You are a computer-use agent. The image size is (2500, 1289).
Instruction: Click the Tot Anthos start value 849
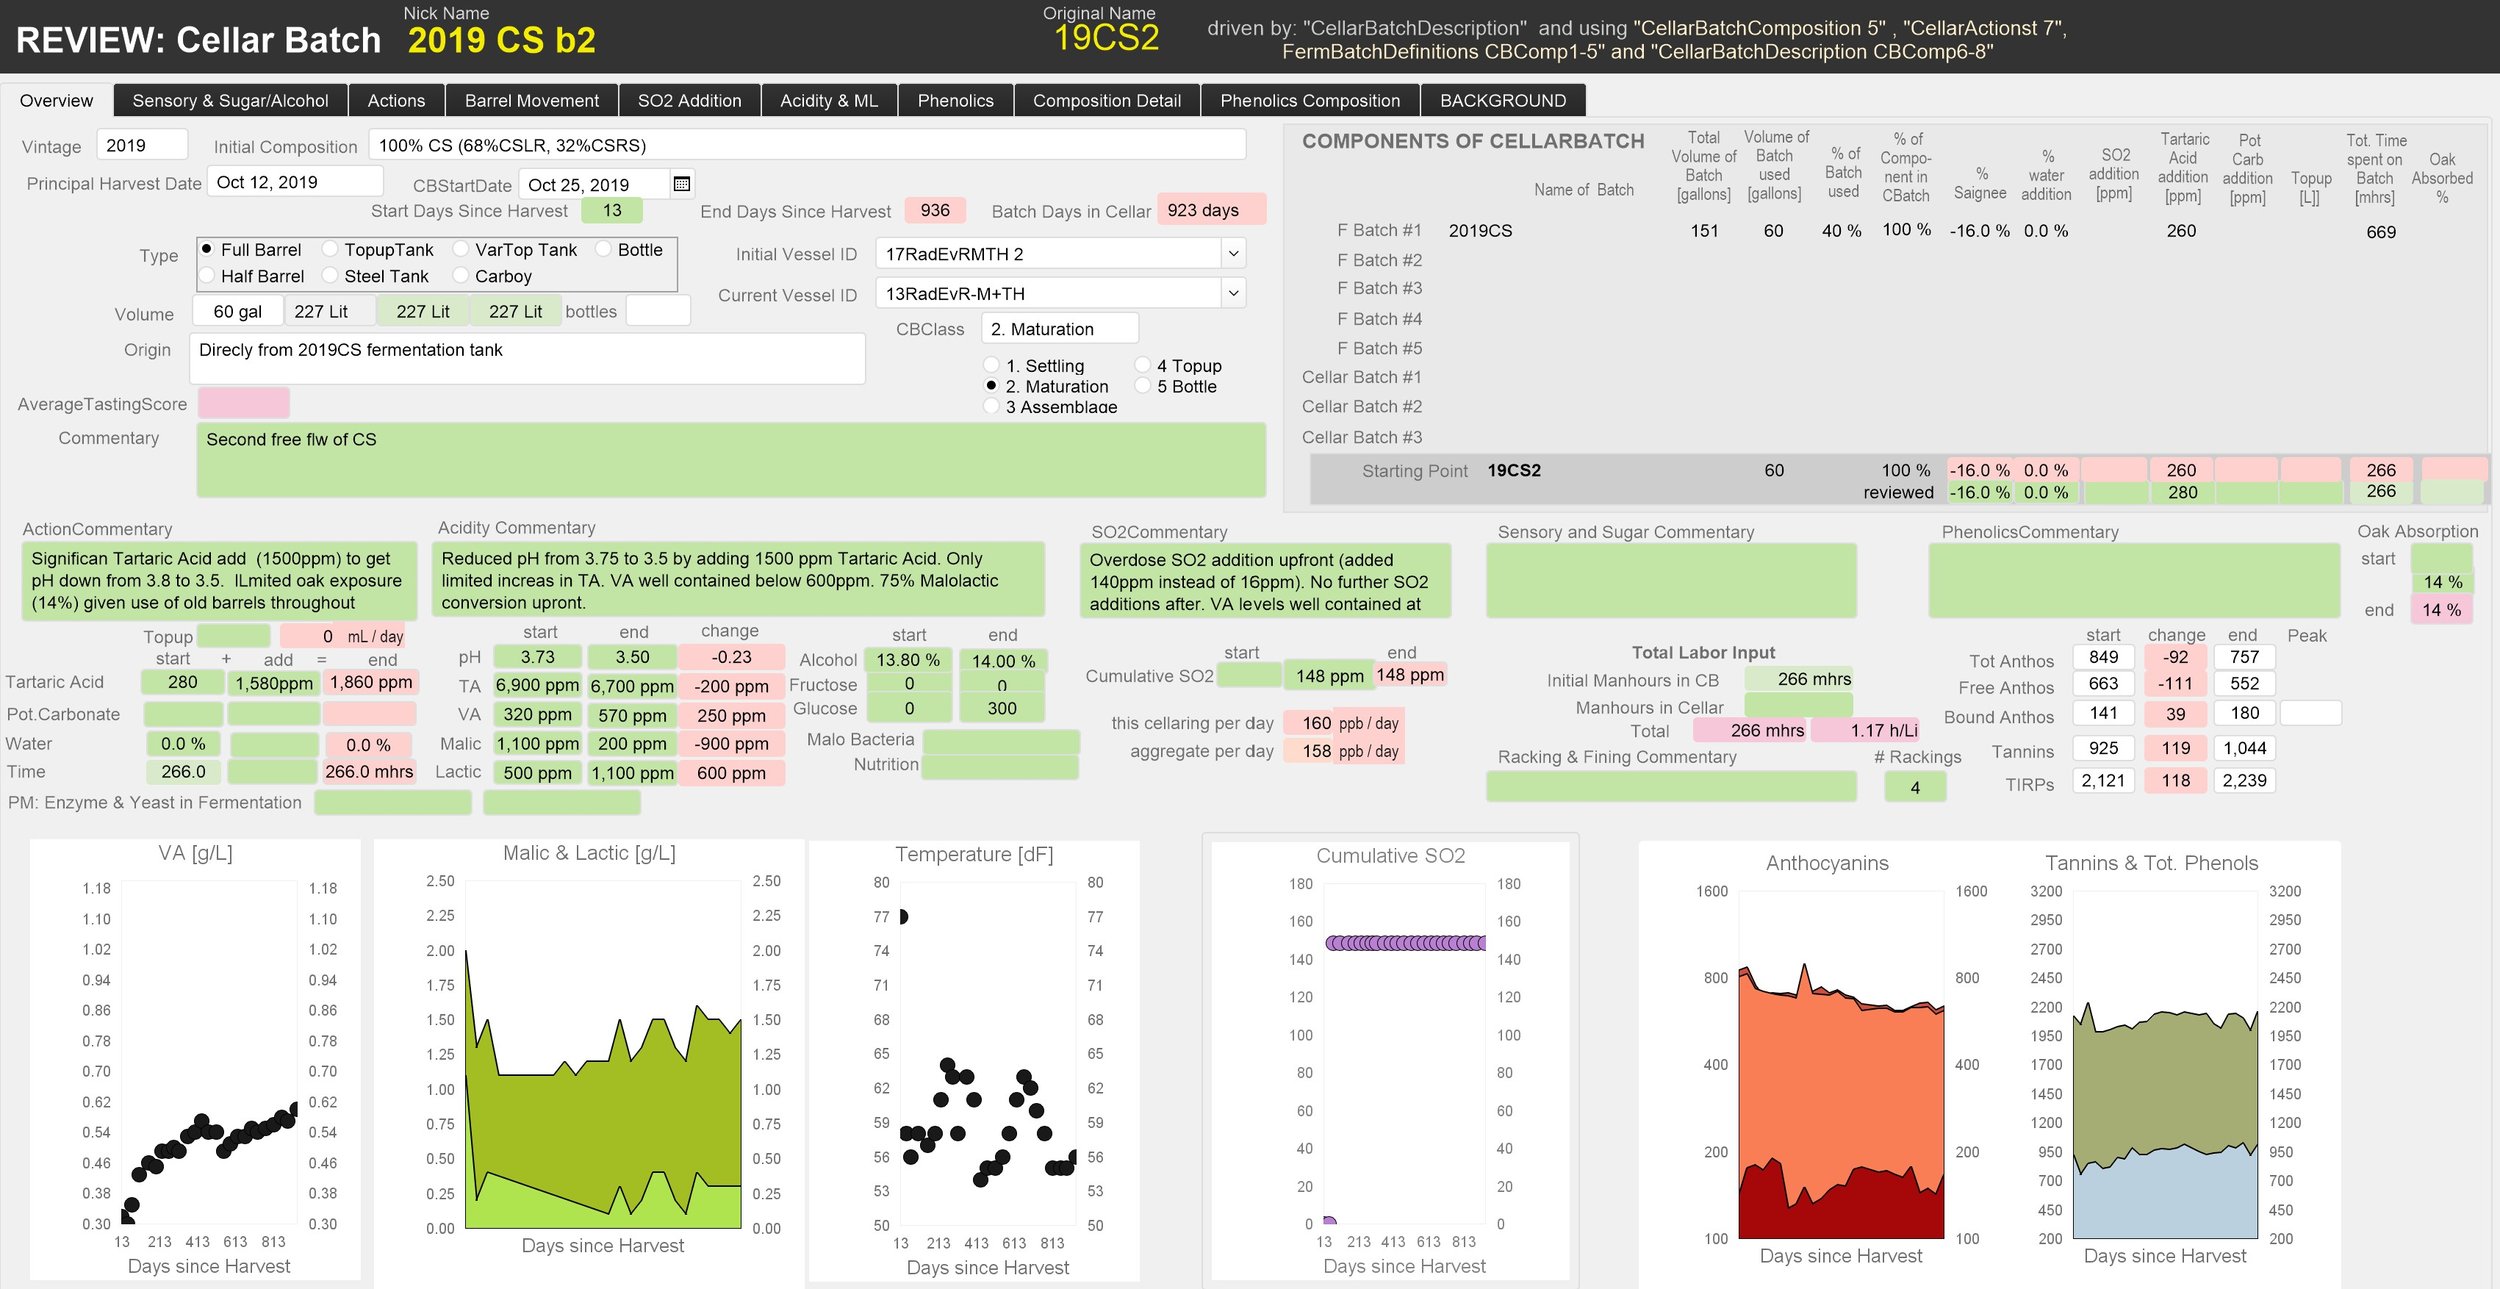[2103, 657]
